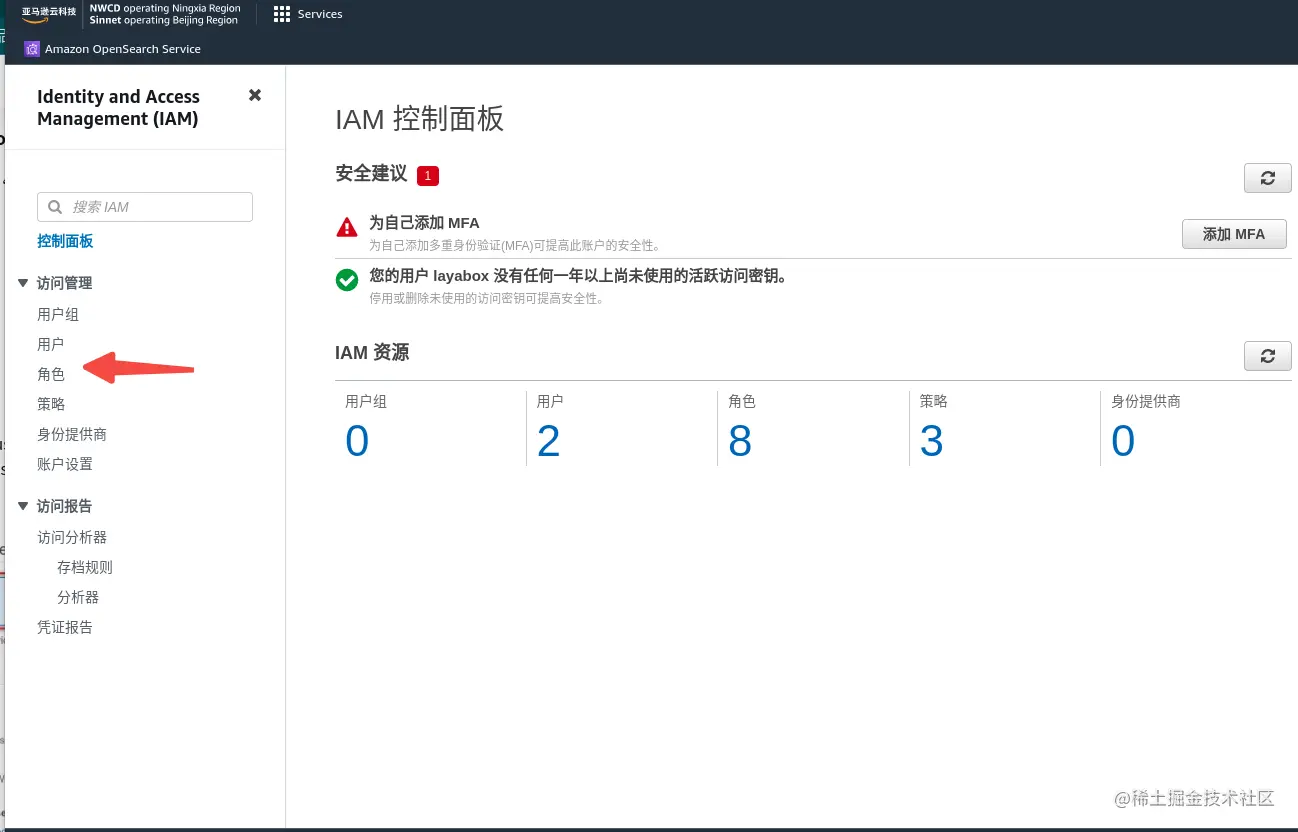Viewport: 1298px width, 832px height.
Task: Click 停用或删除未使用的访问密钥 description text
Action: tap(486, 298)
